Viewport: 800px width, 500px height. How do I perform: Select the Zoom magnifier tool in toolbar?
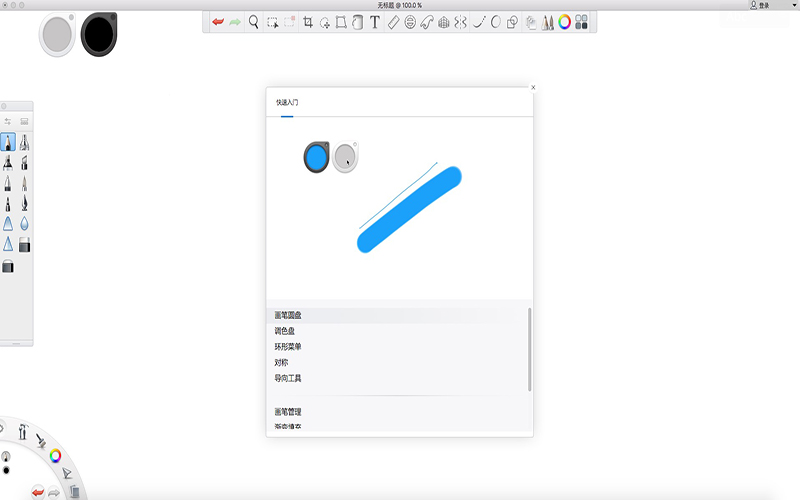pyautogui.click(x=254, y=22)
